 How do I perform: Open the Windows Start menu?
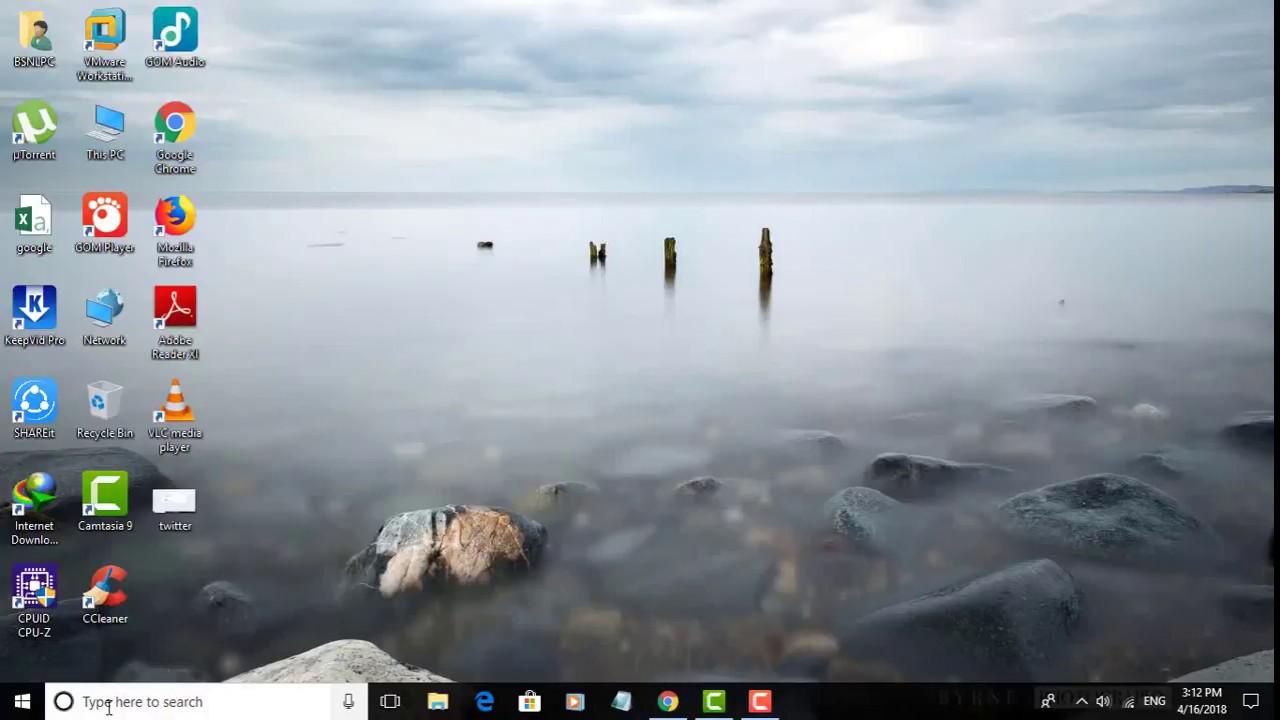tap(22, 702)
